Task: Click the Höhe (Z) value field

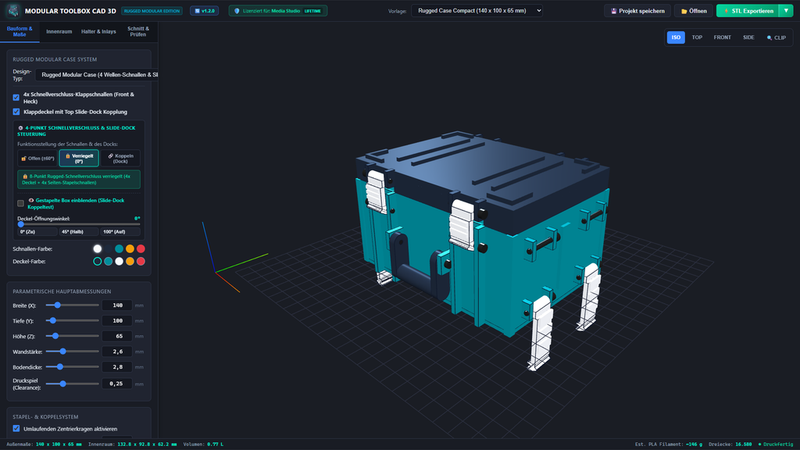Action: (x=117, y=336)
